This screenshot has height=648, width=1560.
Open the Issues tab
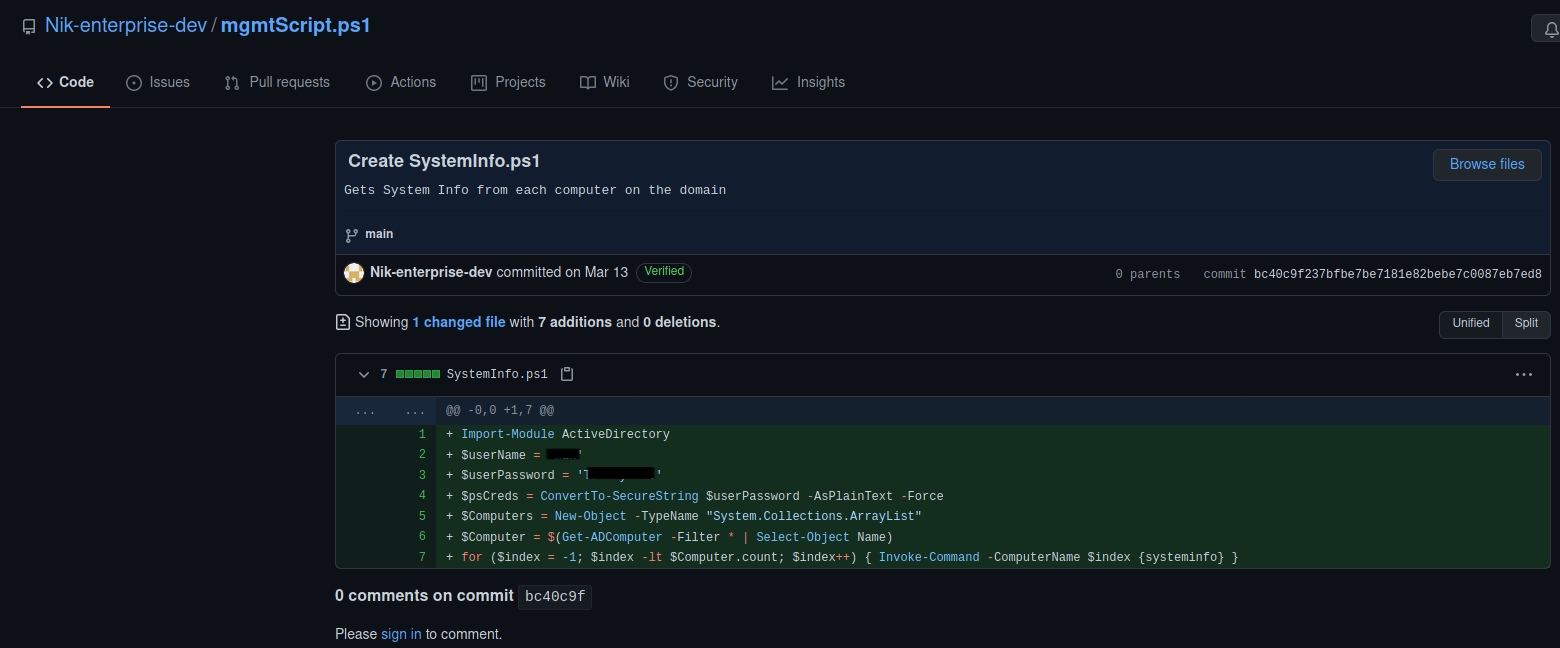[158, 82]
